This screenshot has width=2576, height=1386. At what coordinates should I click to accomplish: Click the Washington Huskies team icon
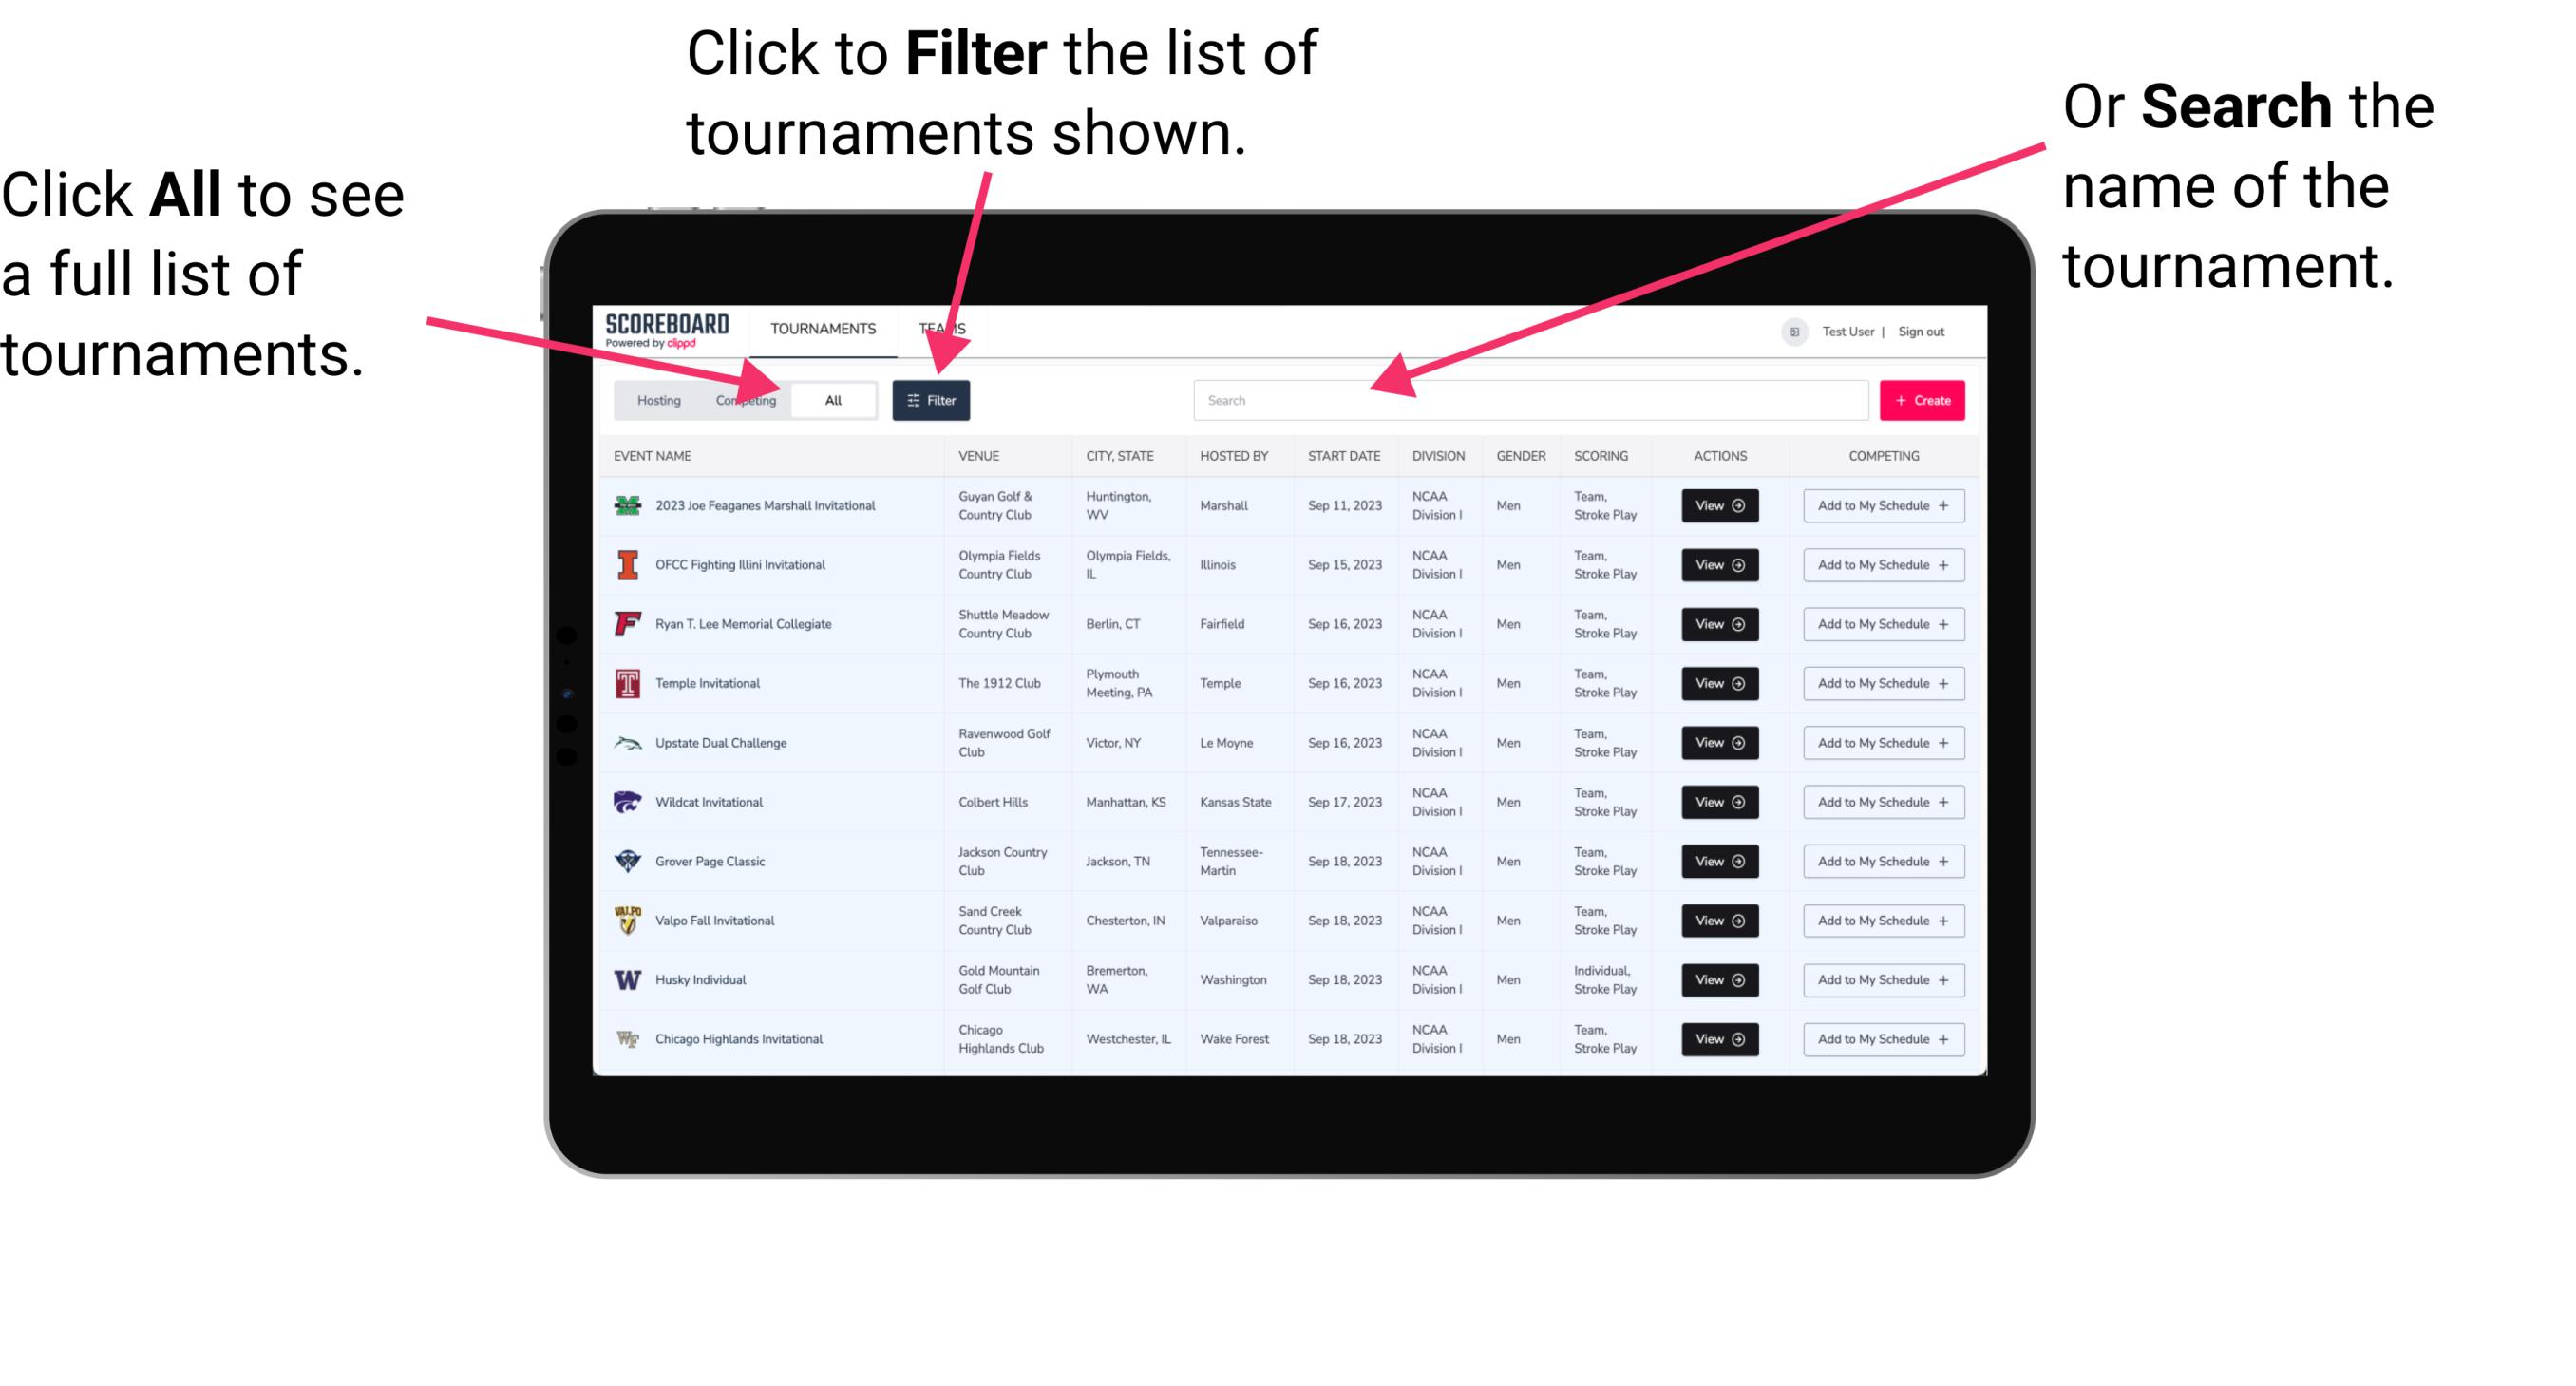click(x=626, y=979)
